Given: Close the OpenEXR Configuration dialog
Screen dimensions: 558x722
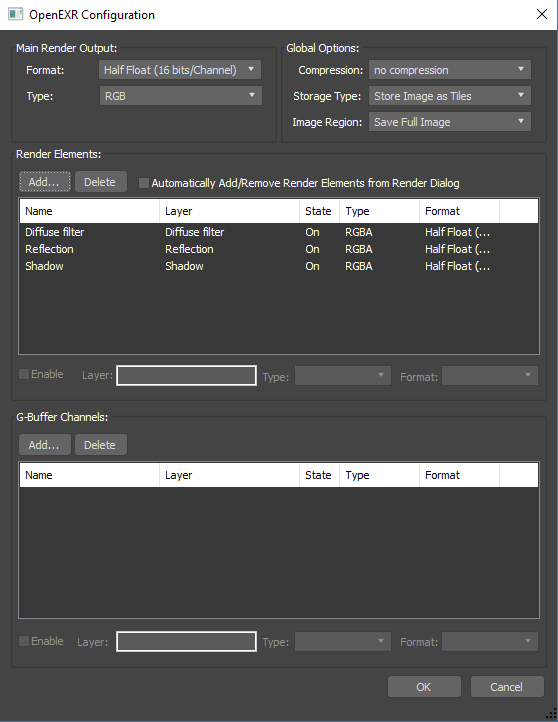Looking at the screenshot, I should (x=542, y=14).
